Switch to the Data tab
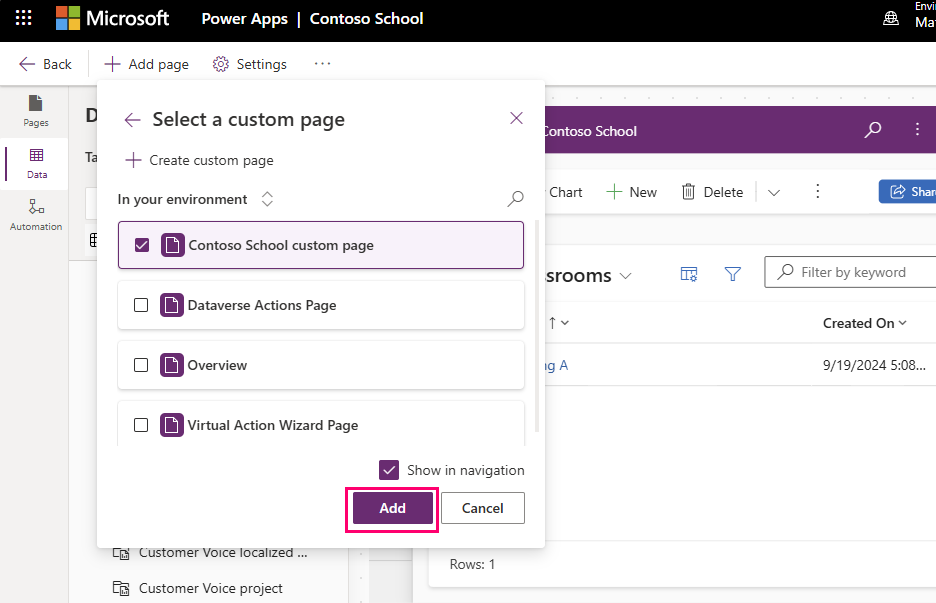936x603 pixels. coord(36,164)
